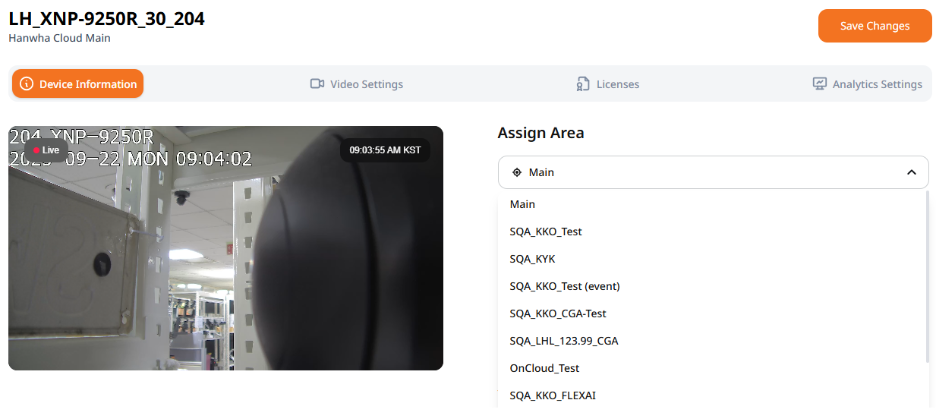Pick SQA_KKO_Test (event) area

[564, 286]
